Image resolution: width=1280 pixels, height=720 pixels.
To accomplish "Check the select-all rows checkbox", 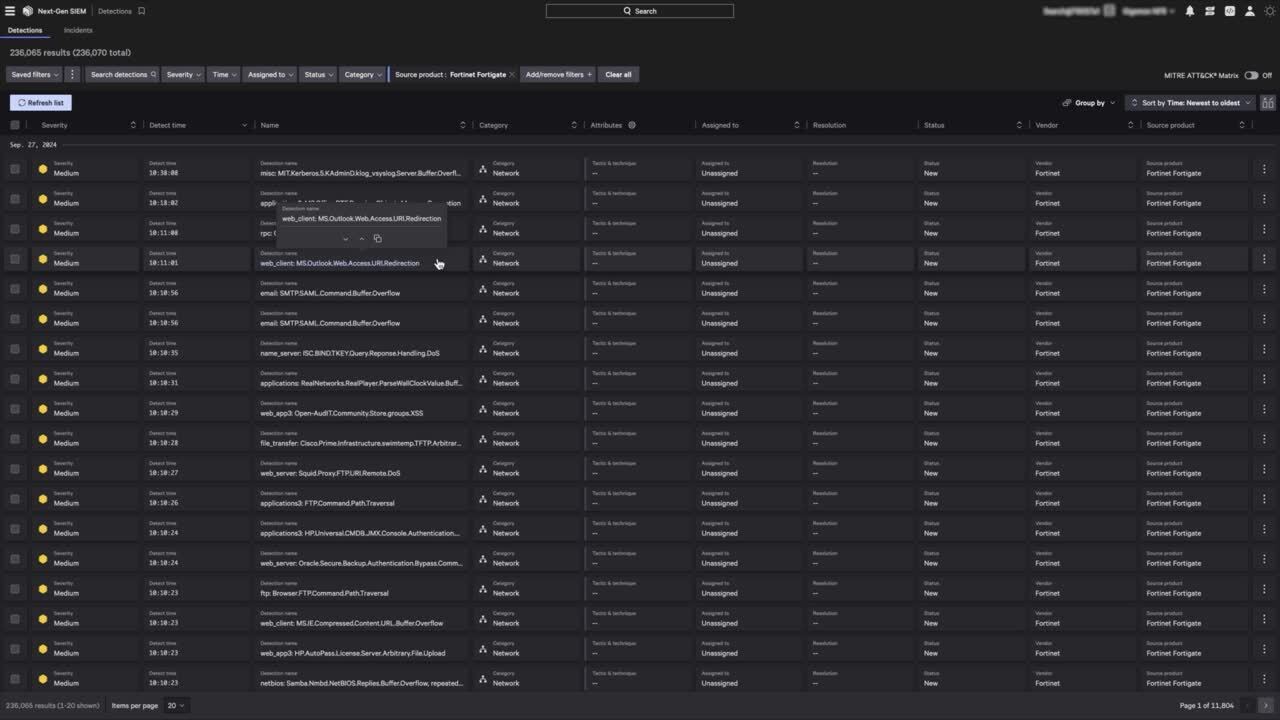I will click(x=15, y=125).
